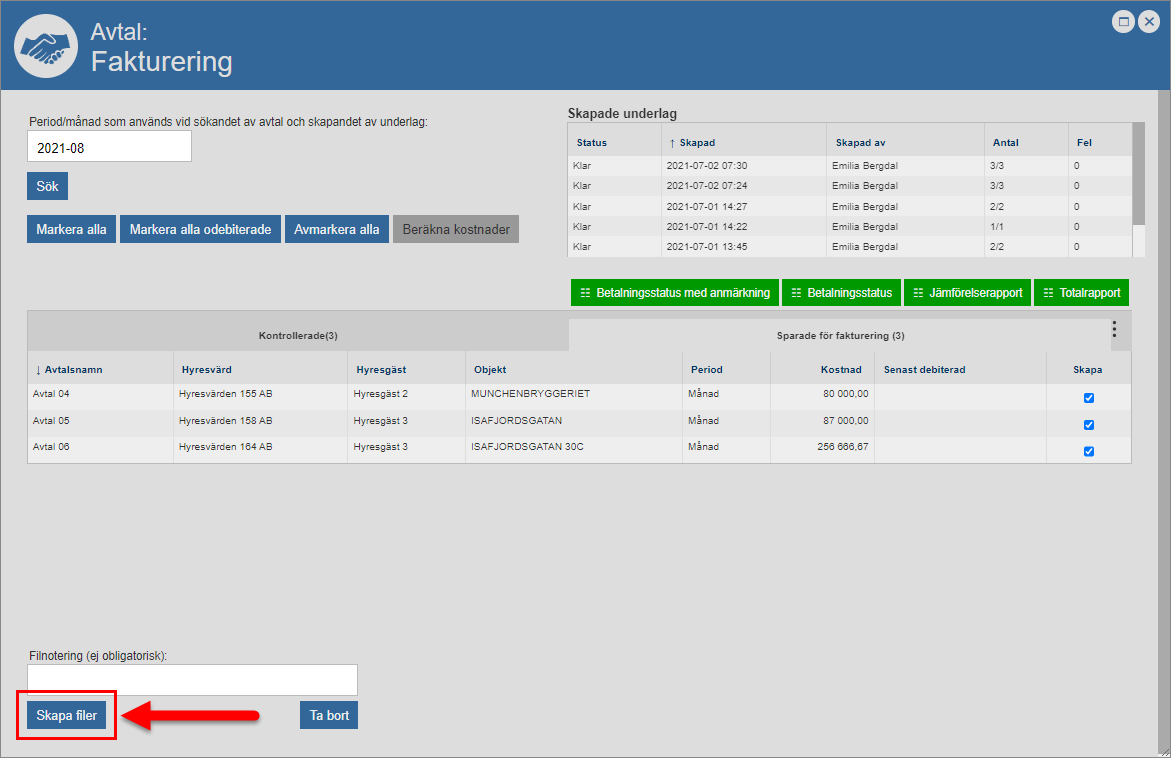Switch to the Kontrollerade(3) tab
1171x758 pixels.
(298, 336)
